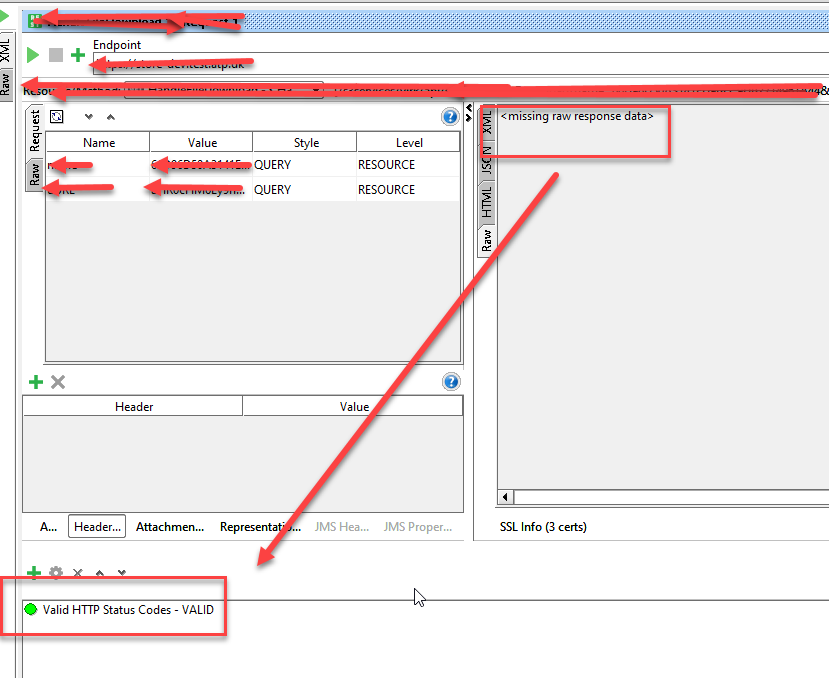This screenshot has height=678, width=829.
Task: Open parameters help icon above the Level column
Action: (450, 116)
